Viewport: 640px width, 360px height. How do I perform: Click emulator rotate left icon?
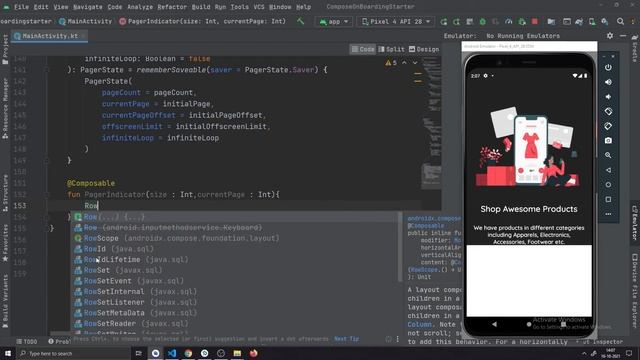tap(608, 111)
